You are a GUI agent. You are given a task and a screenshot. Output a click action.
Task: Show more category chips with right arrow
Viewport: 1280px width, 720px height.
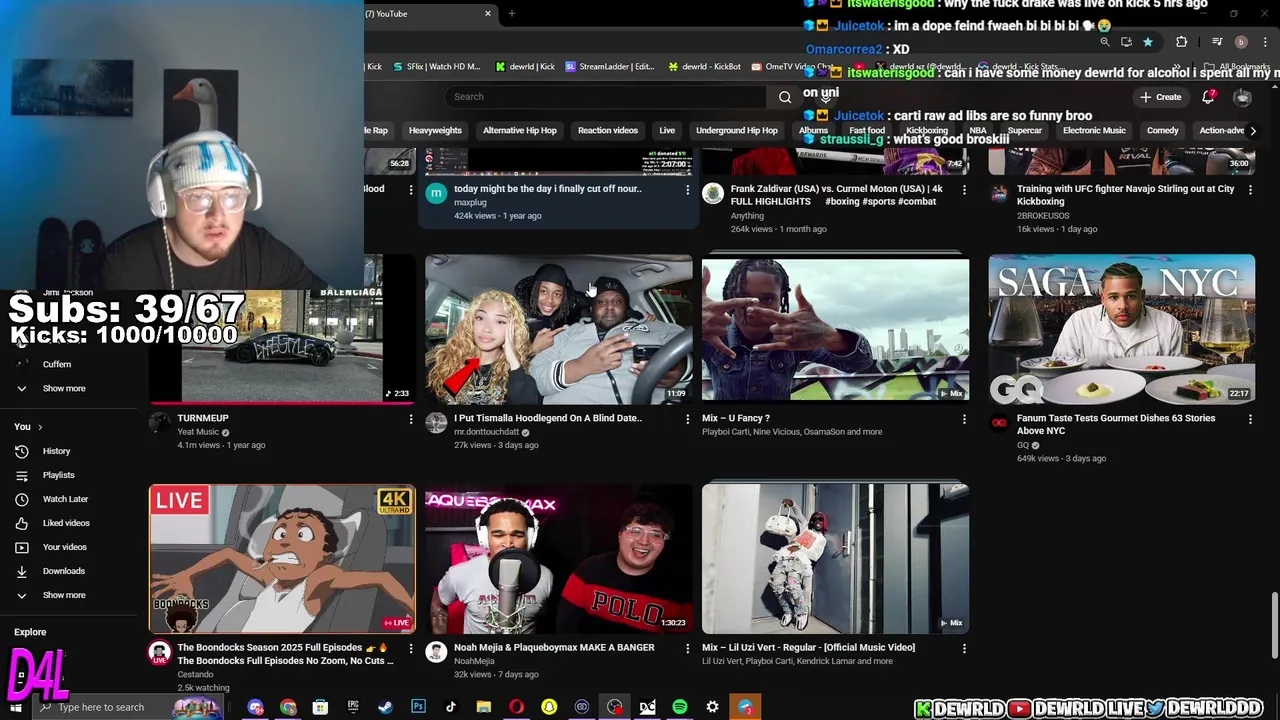pyautogui.click(x=1253, y=131)
